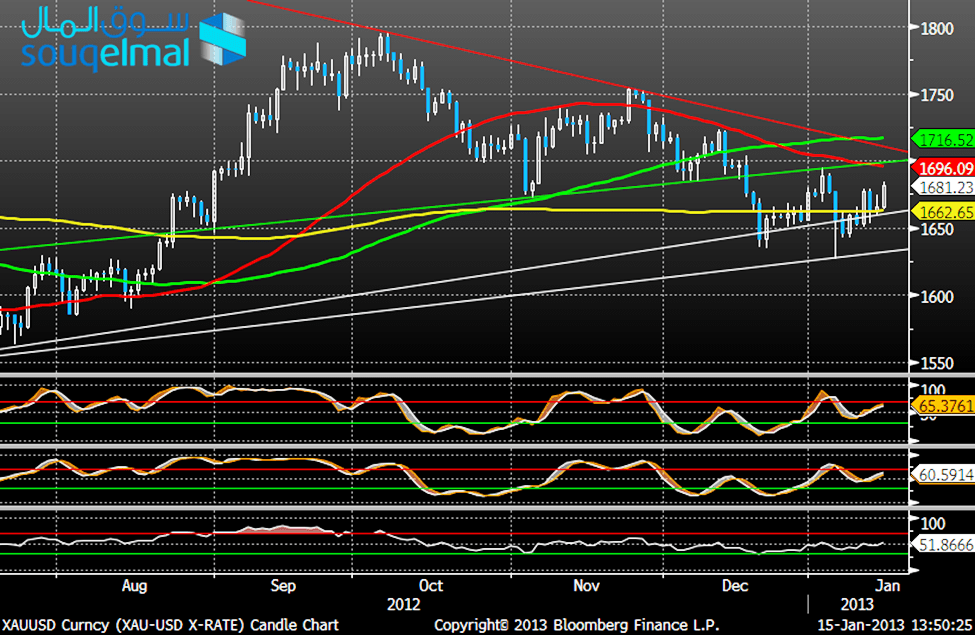Click the 1650 price axis label
Image resolution: width=975 pixels, height=635 pixels.
[x=937, y=229]
